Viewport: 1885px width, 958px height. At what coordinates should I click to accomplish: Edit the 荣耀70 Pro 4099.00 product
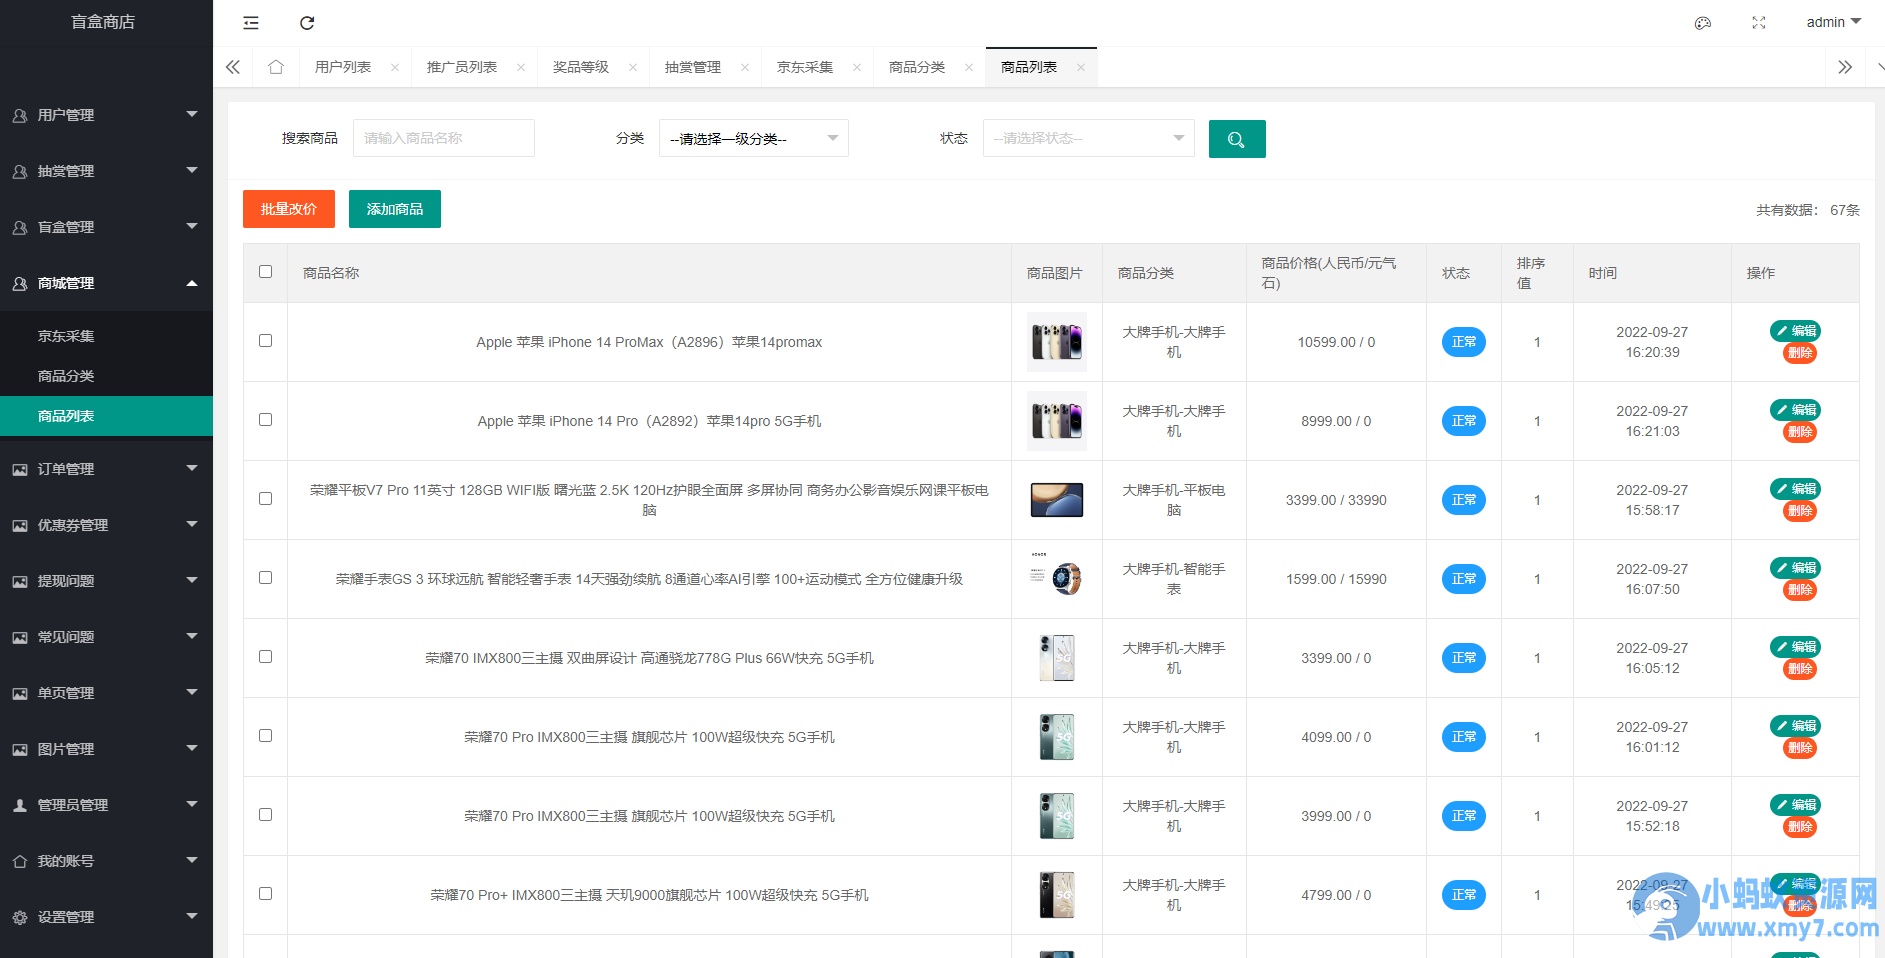[x=1796, y=726]
